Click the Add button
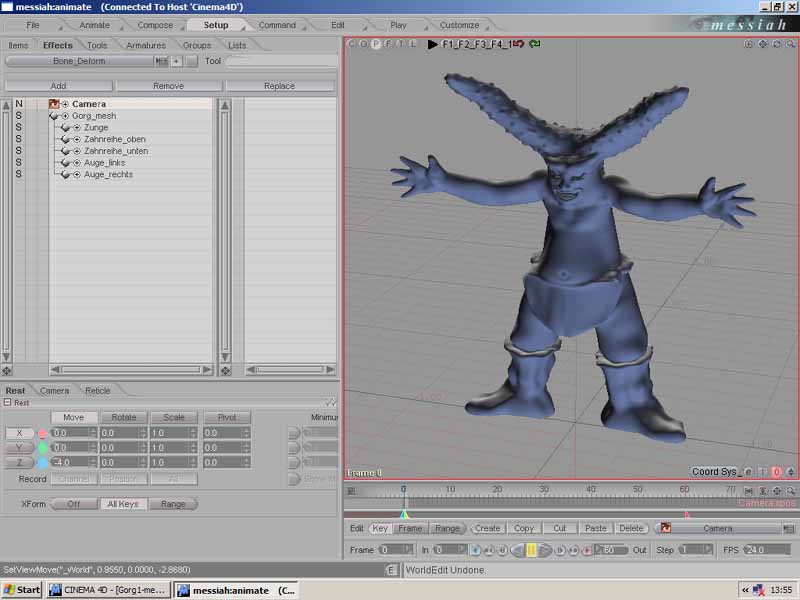Image resolution: width=800 pixels, height=600 pixels. click(59, 86)
